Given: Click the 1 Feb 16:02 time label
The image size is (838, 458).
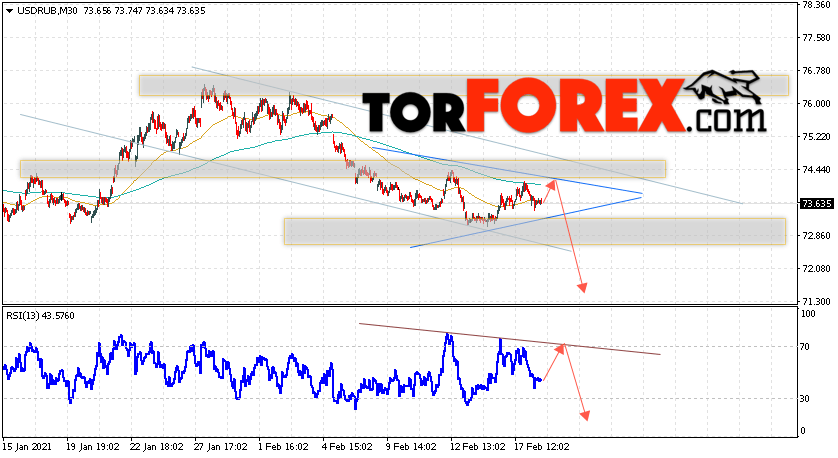Looking at the screenshot, I should click(283, 447).
